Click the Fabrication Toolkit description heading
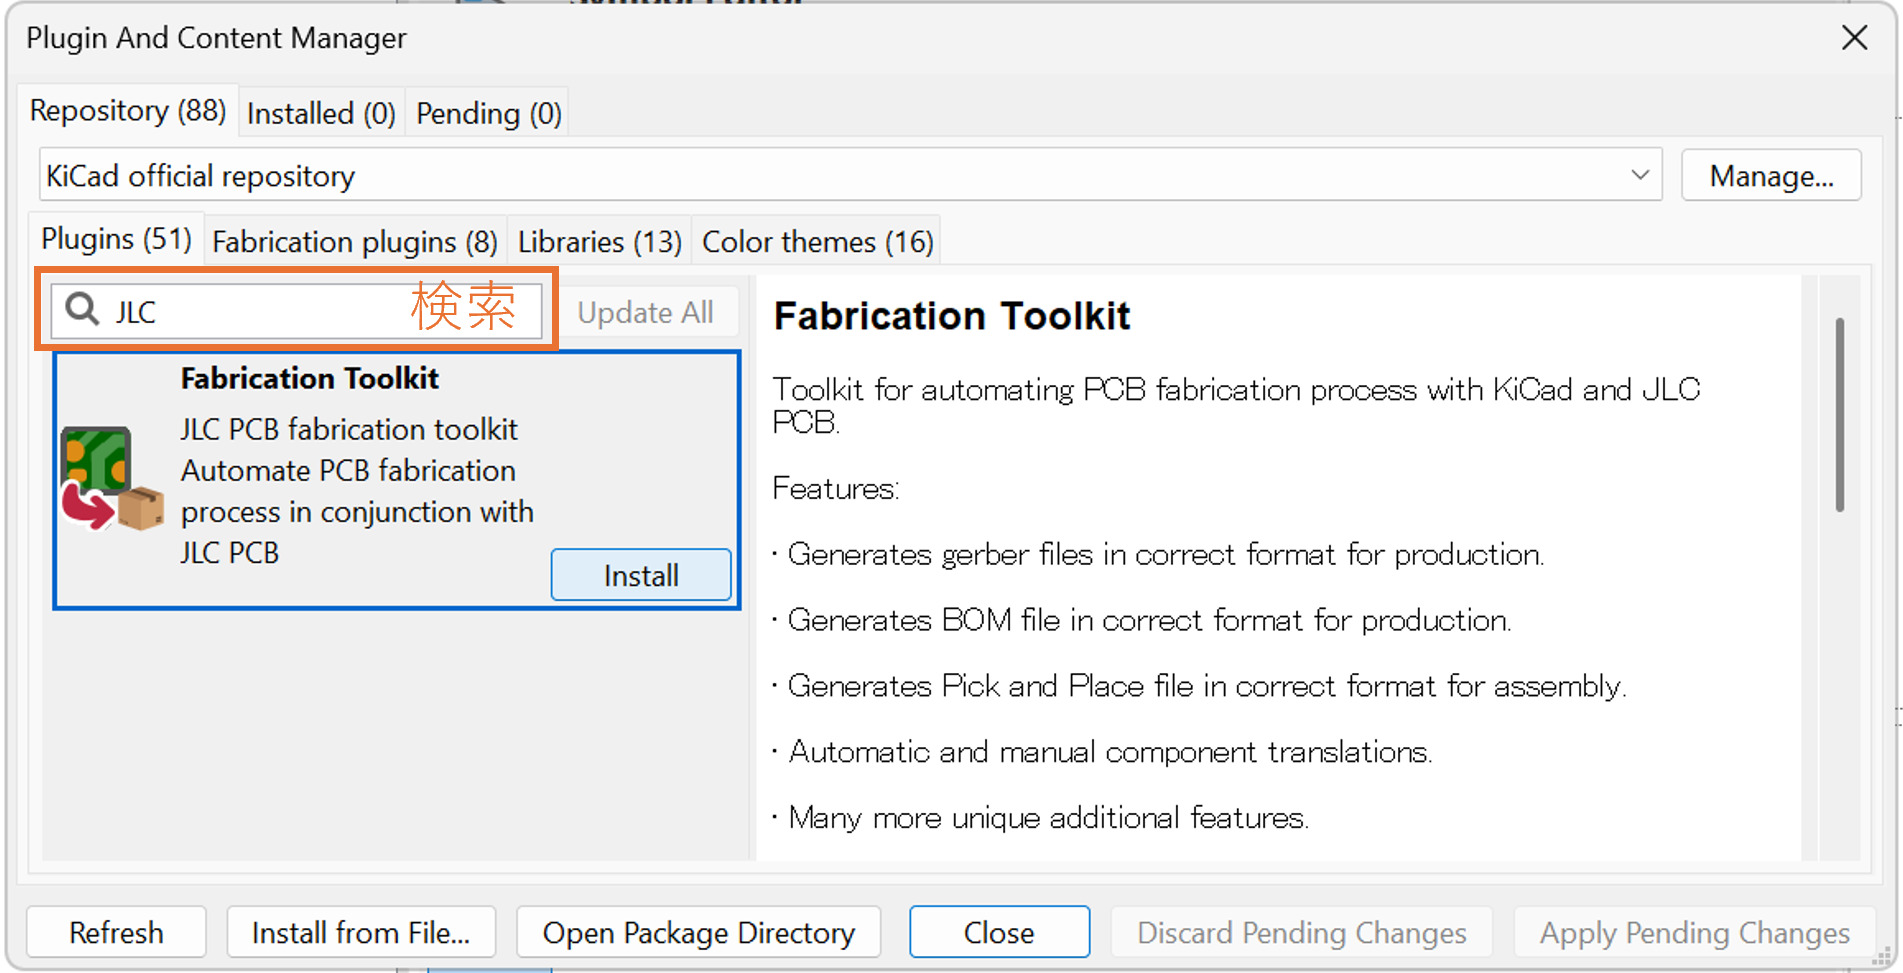The image size is (1903, 973). click(x=952, y=316)
